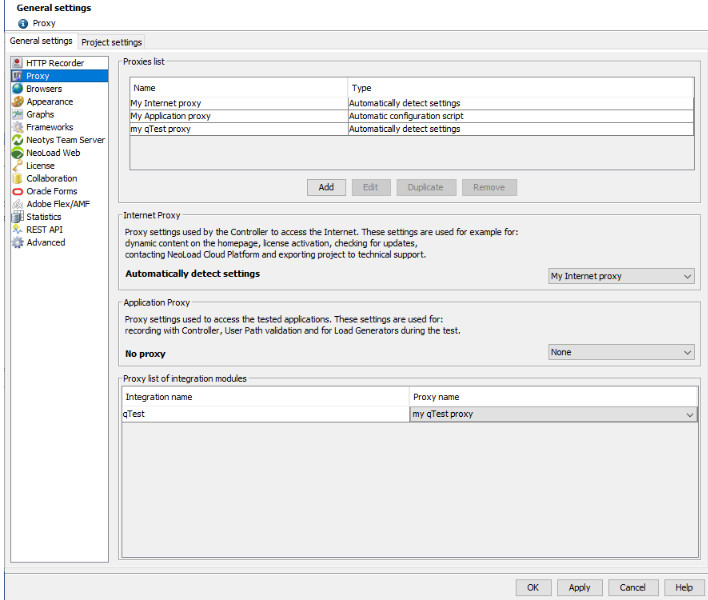
Task: Click the HTTP Recorder icon in sidebar
Action: [x=17, y=63]
